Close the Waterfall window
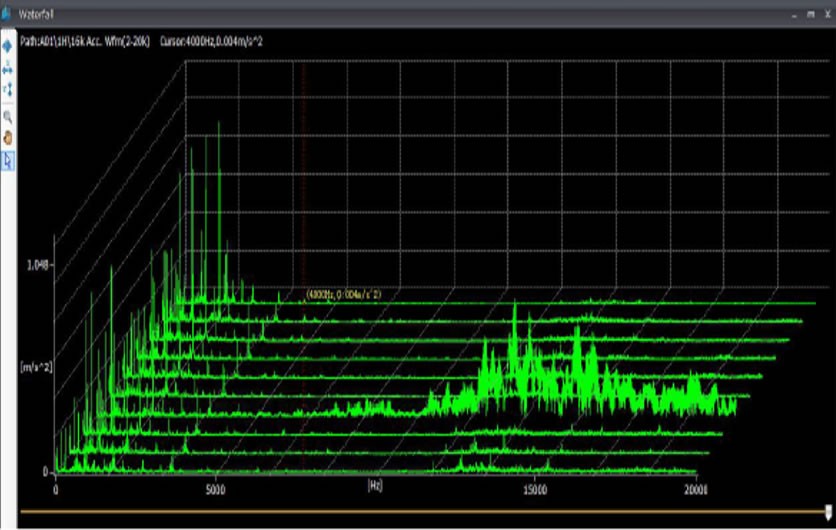 pyautogui.click(x=828, y=14)
